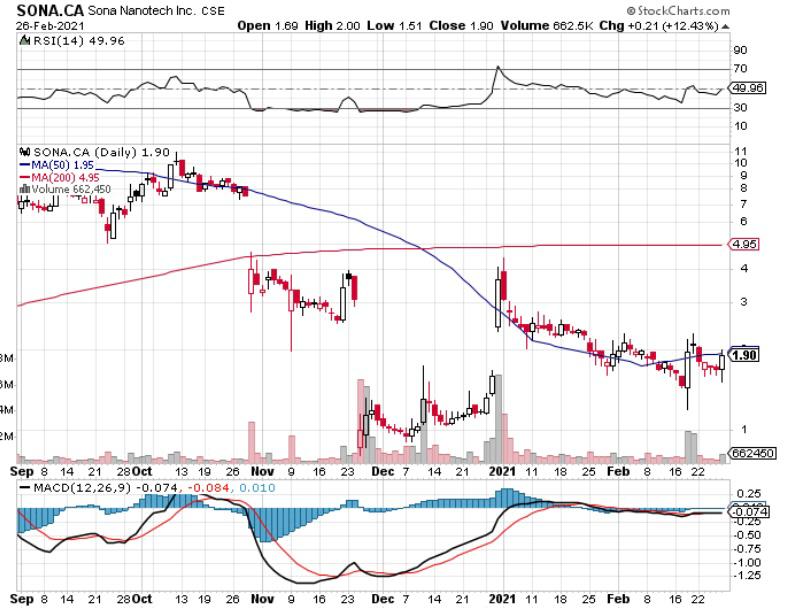Screen dimensions: 794x612
Task: Click the 1.90 last price tag
Action: 744,354
